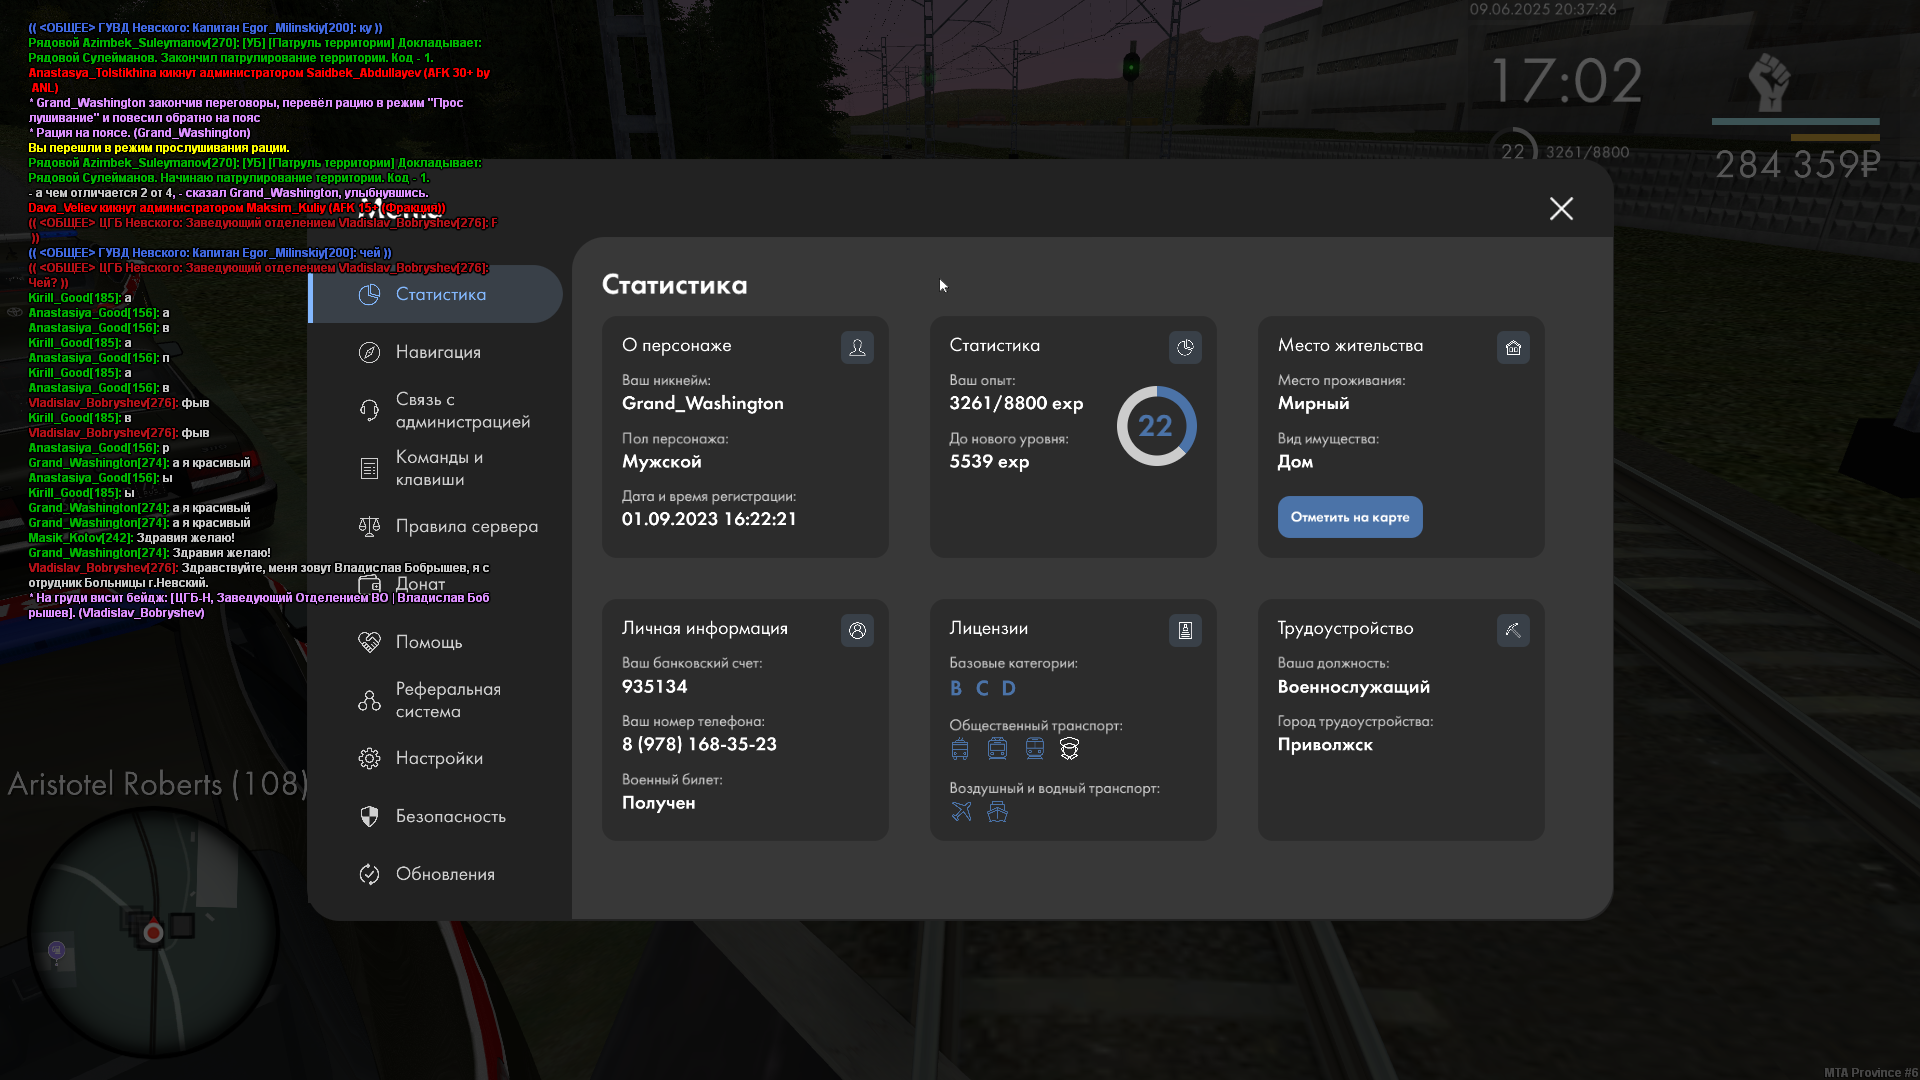
Task: Click the profile icon in Личная информация card
Action: (857, 630)
